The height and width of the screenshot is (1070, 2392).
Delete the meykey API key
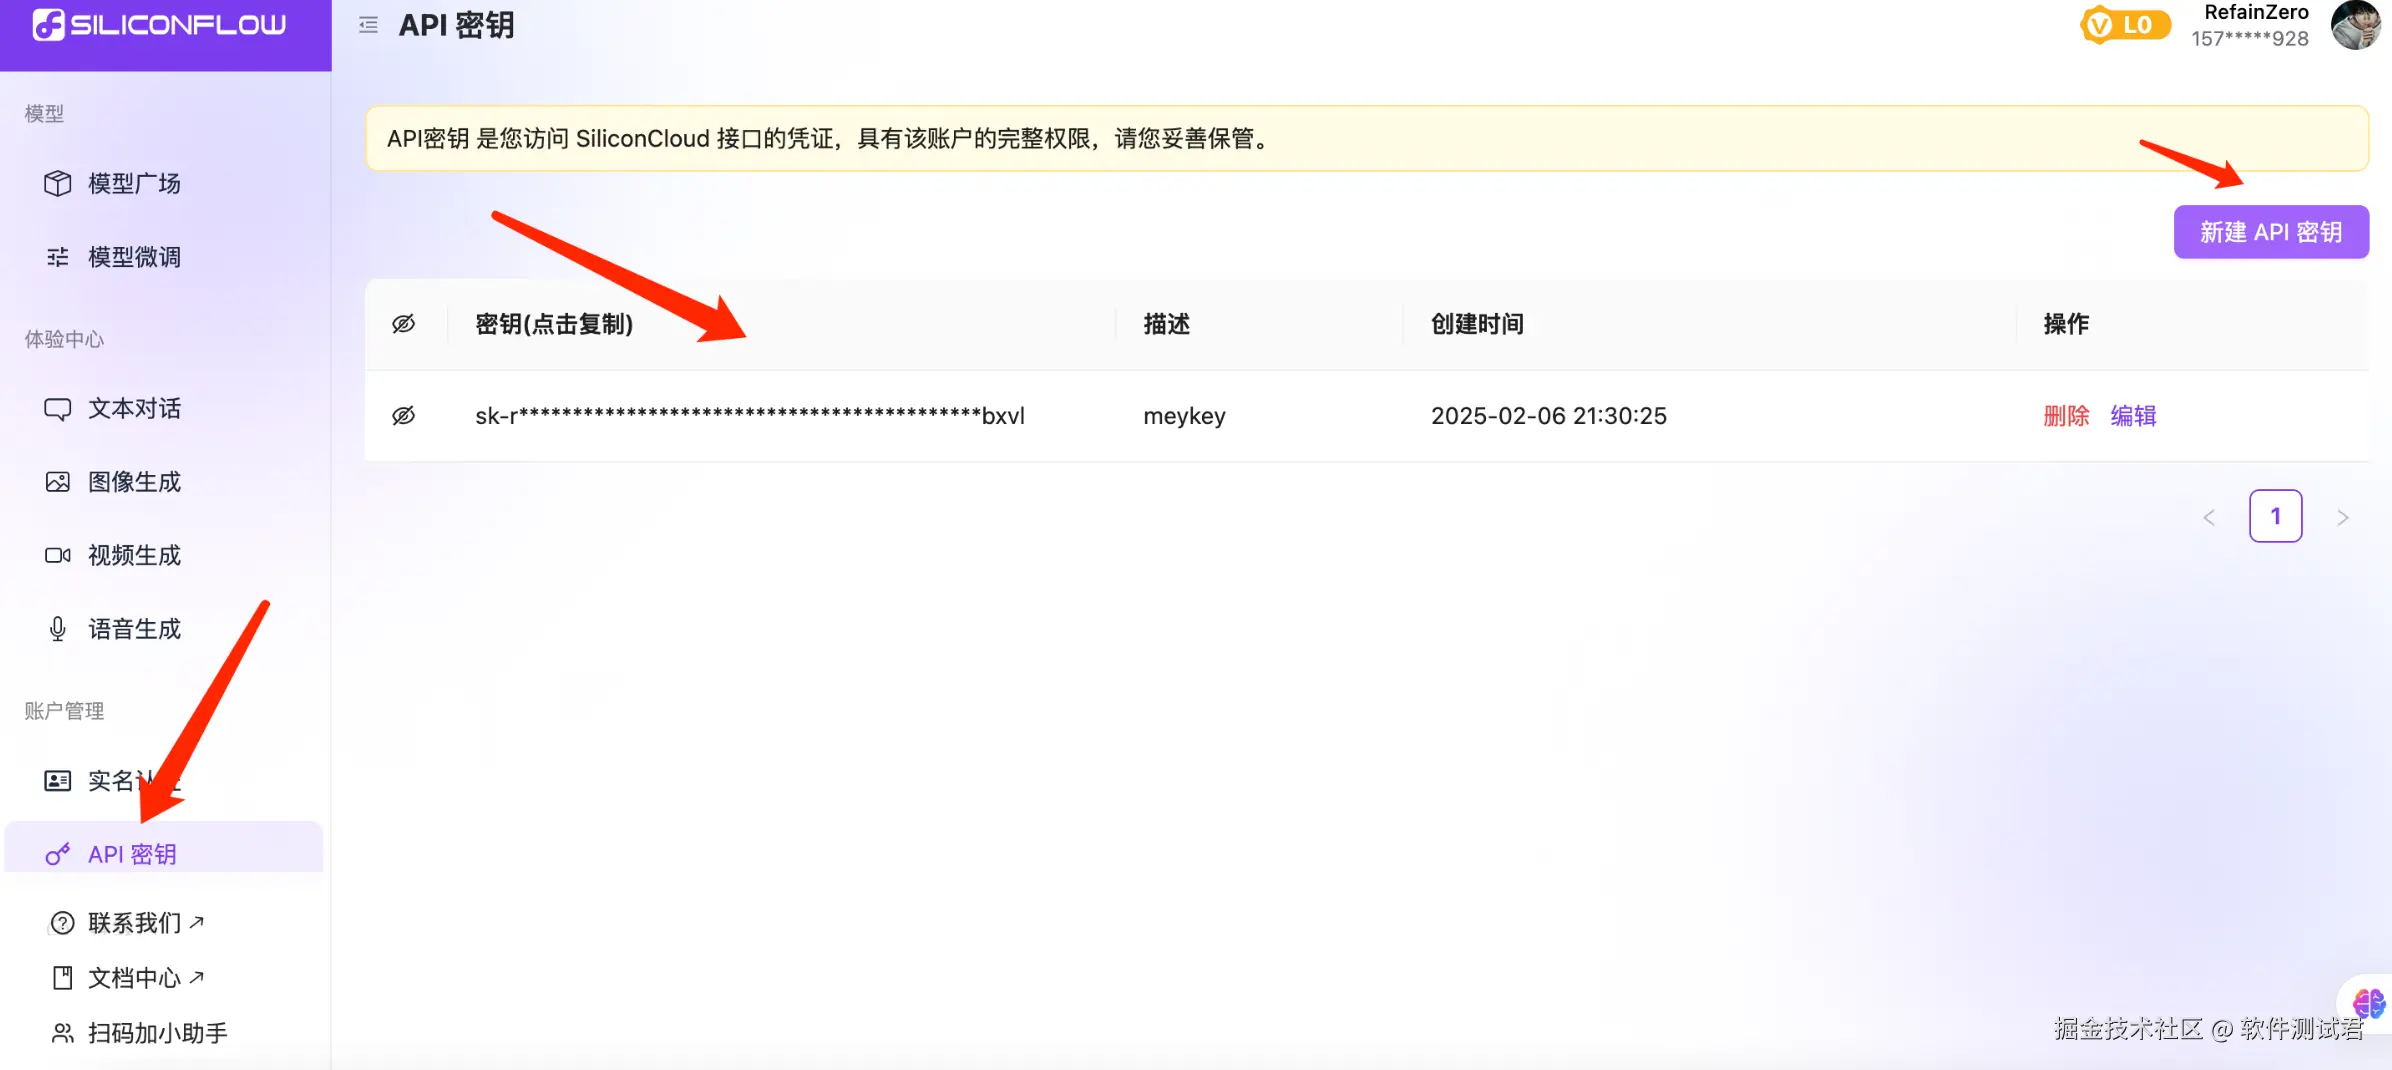[2066, 416]
